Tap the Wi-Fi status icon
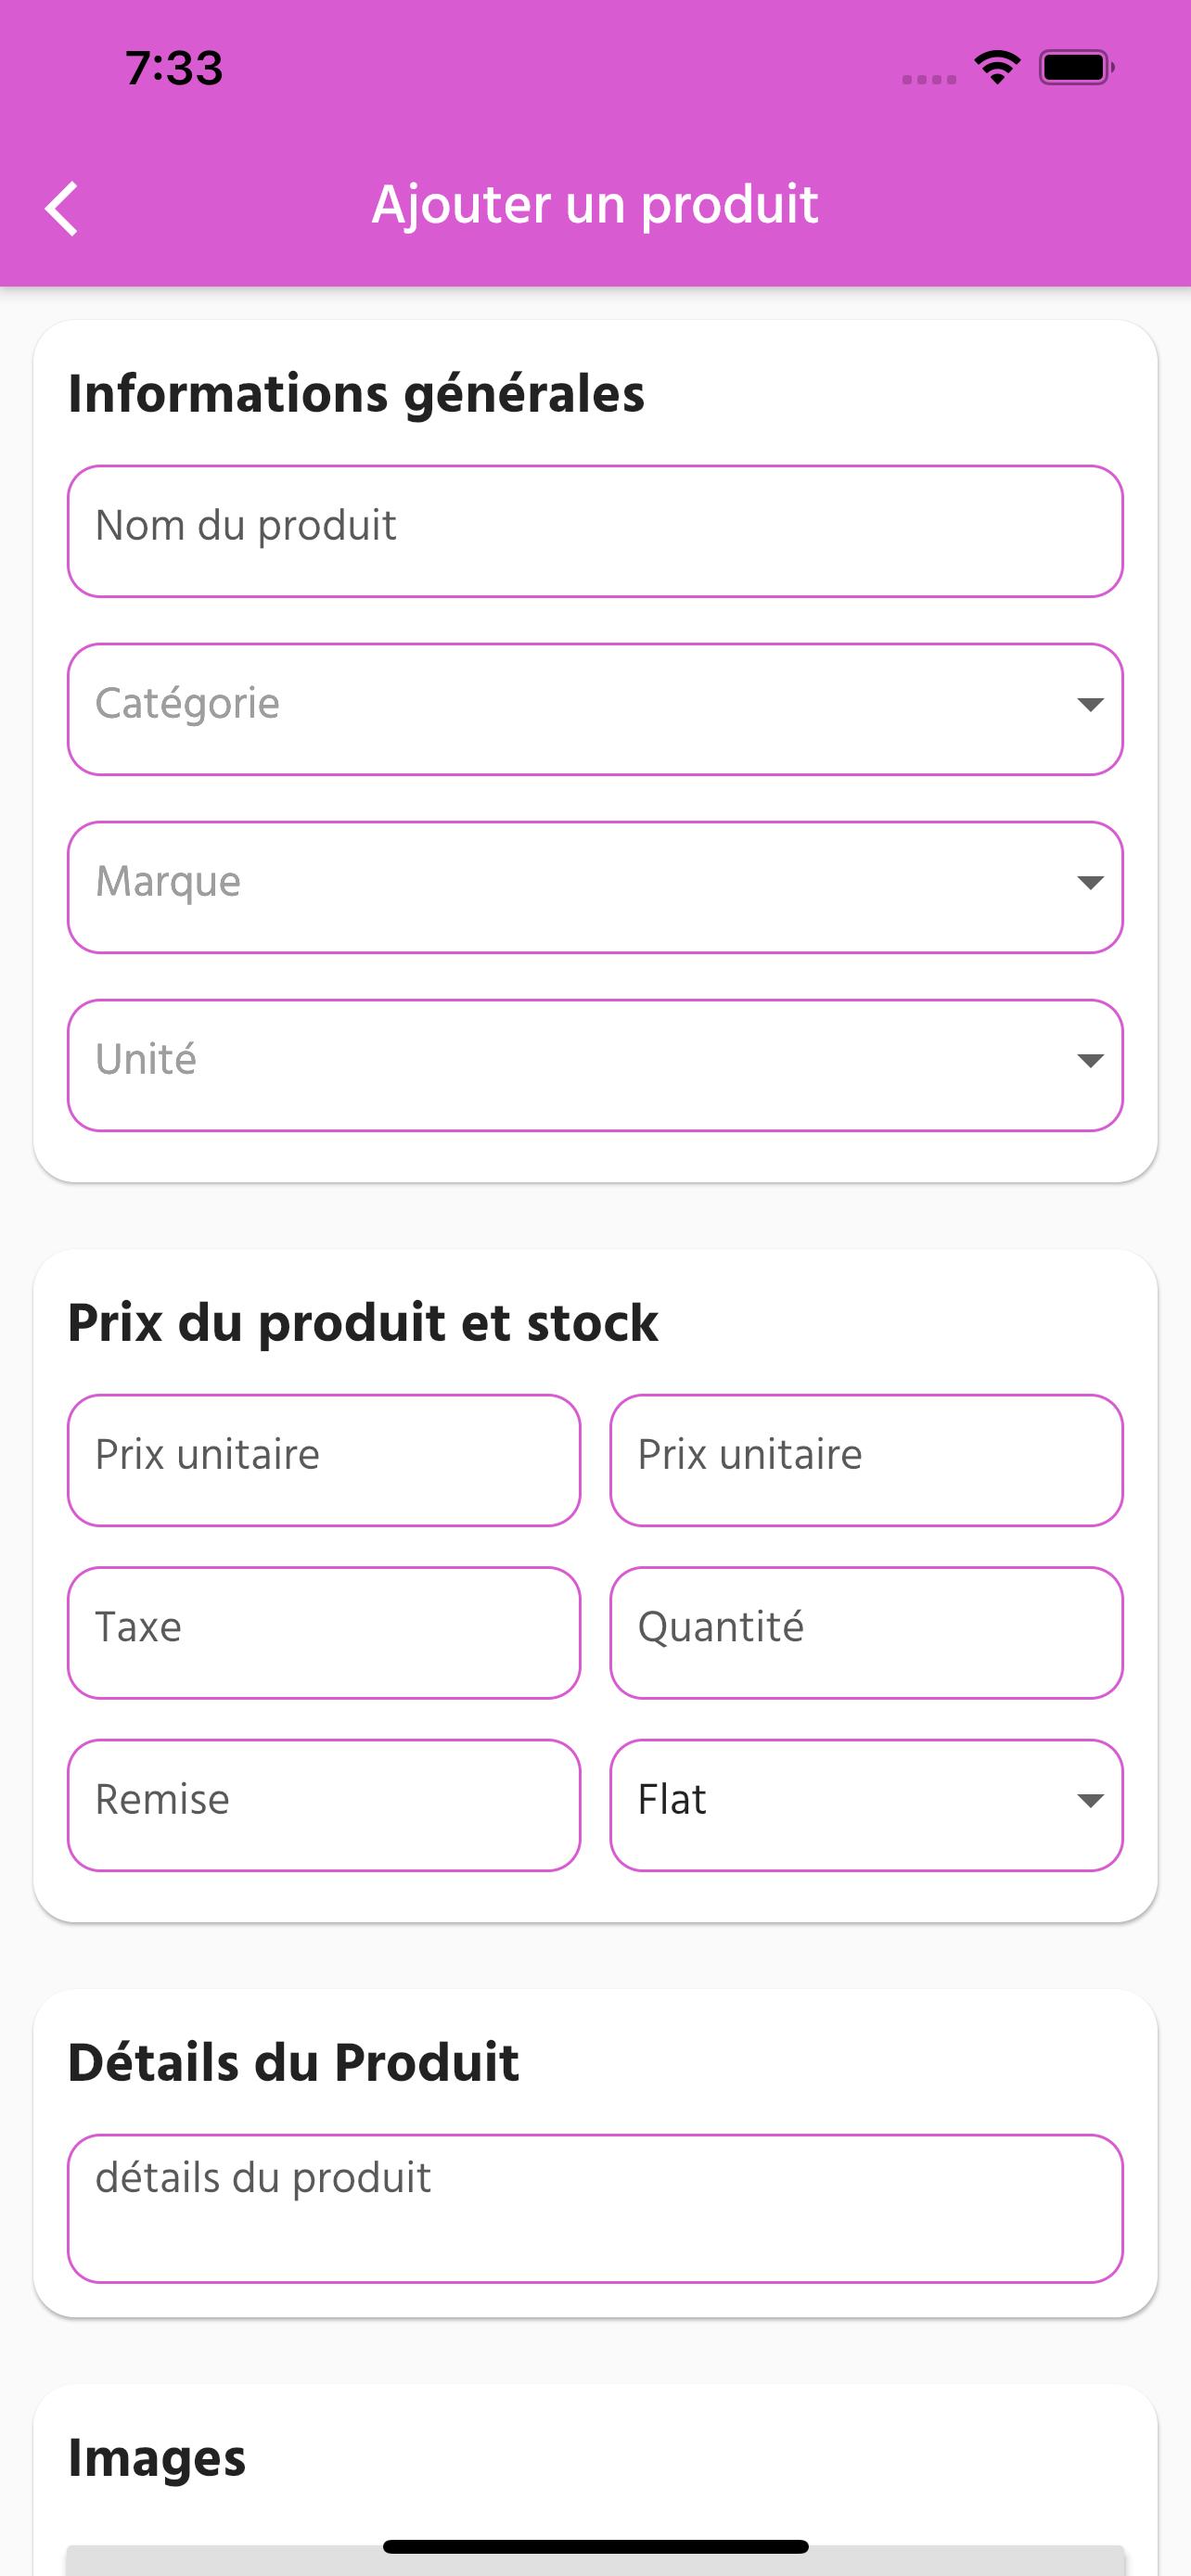 tap(996, 67)
